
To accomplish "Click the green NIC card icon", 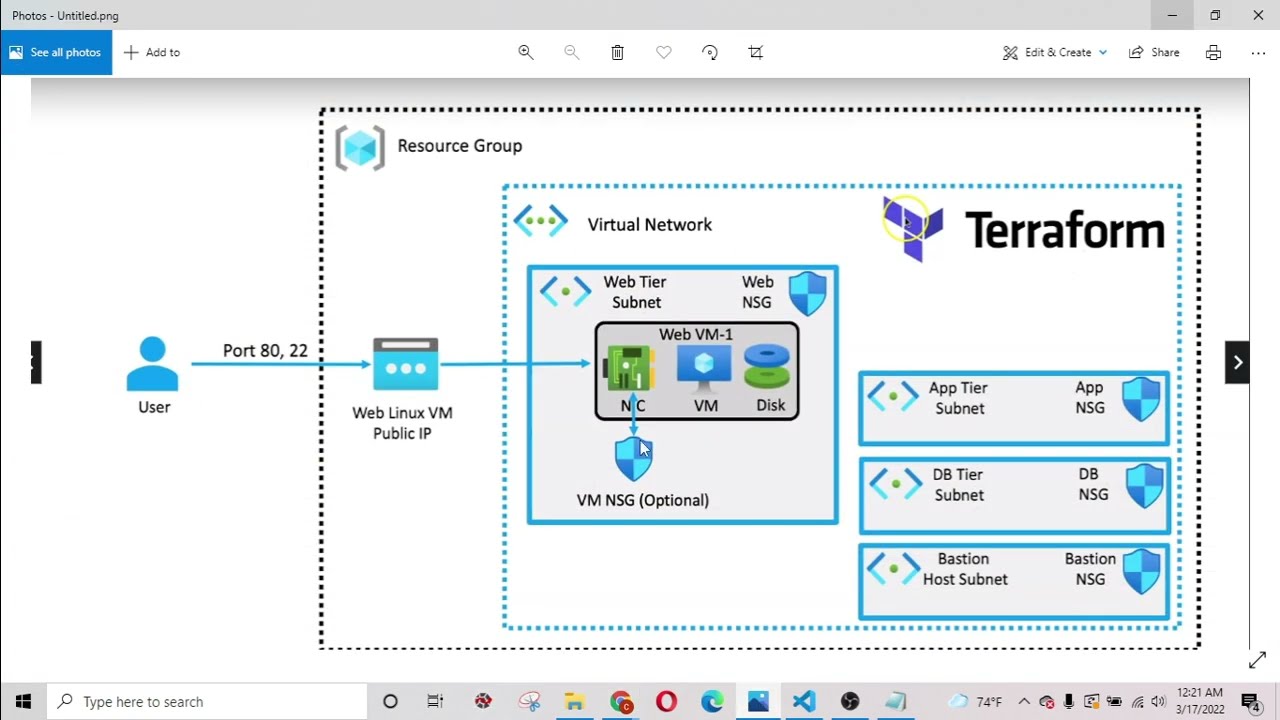I will coord(629,368).
